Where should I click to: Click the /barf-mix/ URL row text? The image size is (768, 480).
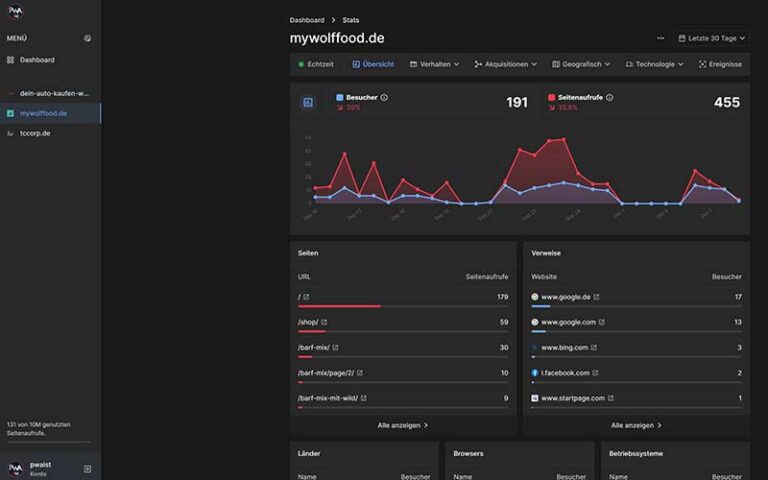click(313, 348)
